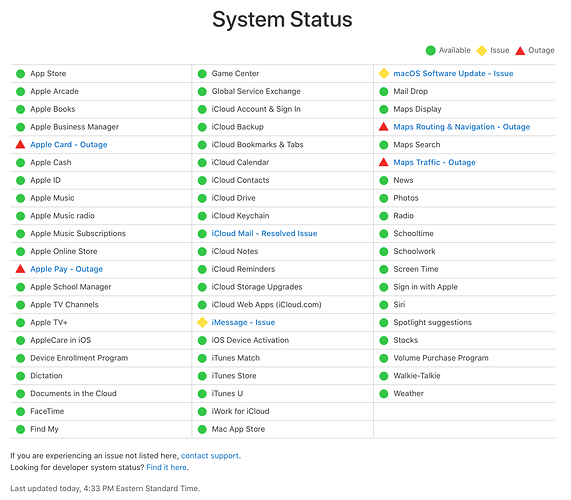Open the Apple Pay - Outage link
This screenshot has width=571, height=500.
[x=67, y=269]
